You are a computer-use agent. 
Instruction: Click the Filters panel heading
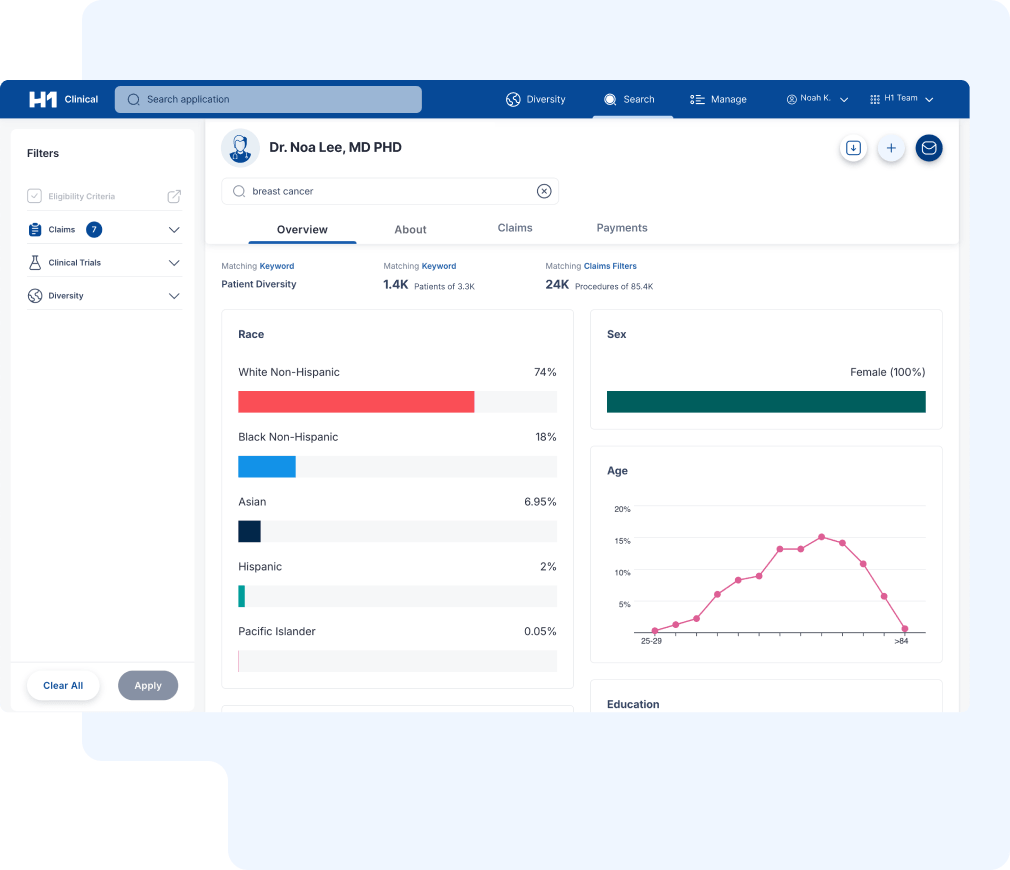[x=43, y=153]
